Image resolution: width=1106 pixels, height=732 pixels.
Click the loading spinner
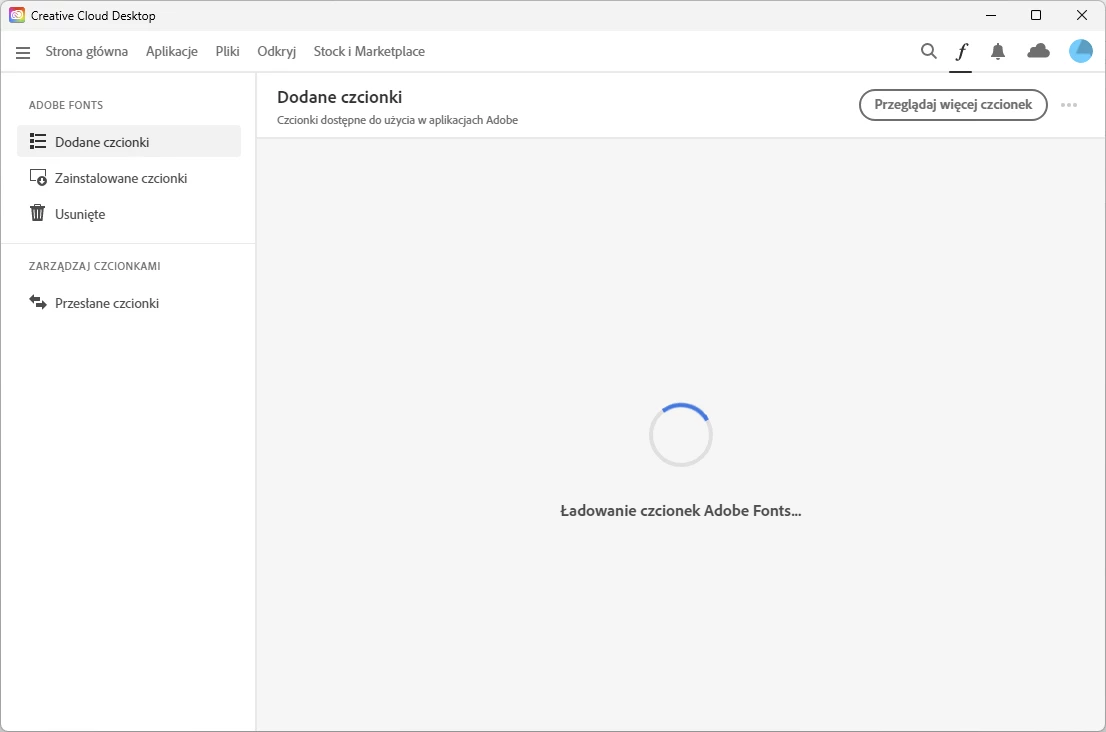(681, 434)
